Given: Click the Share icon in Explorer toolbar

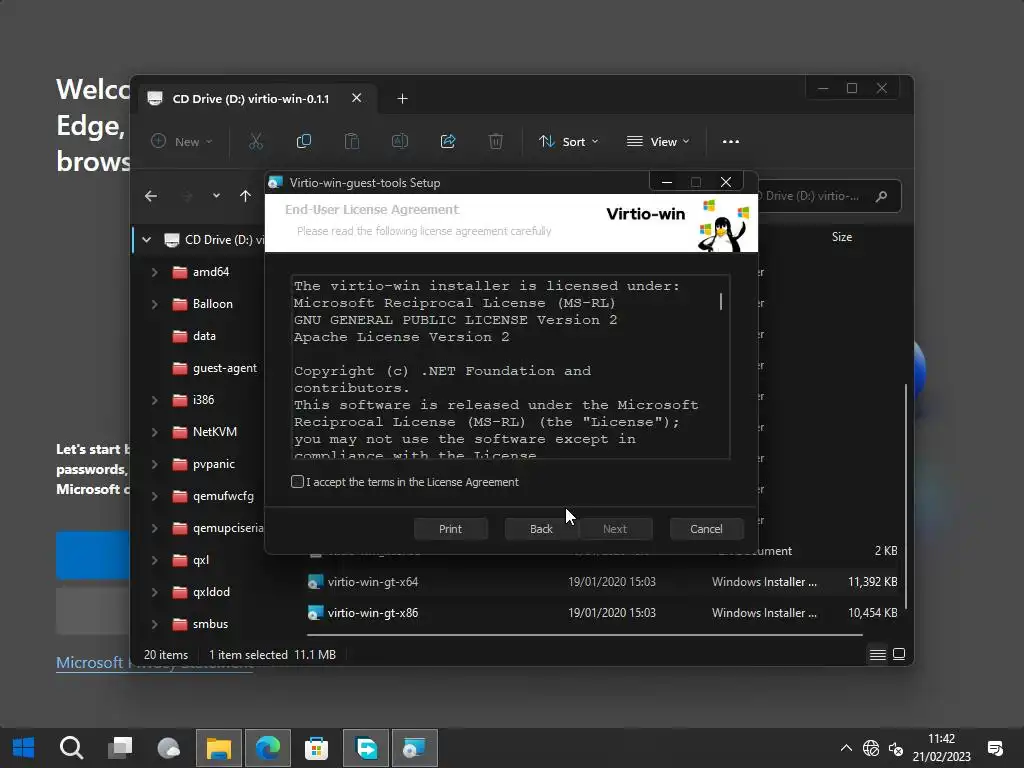Looking at the screenshot, I should [448, 141].
